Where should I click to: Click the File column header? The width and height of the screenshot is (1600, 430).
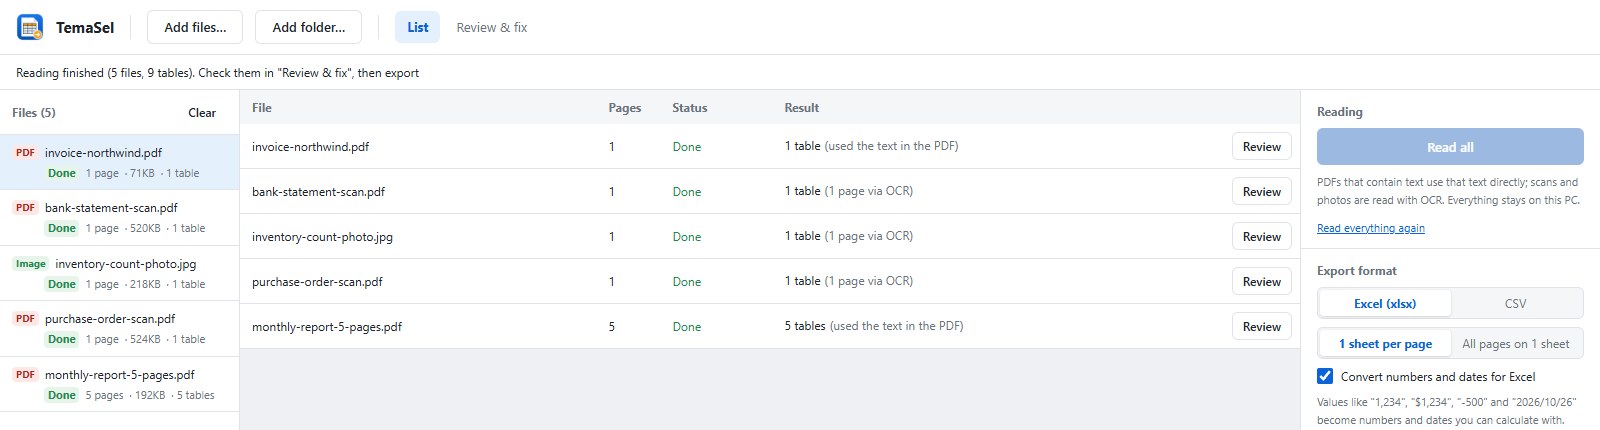[x=262, y=108]
